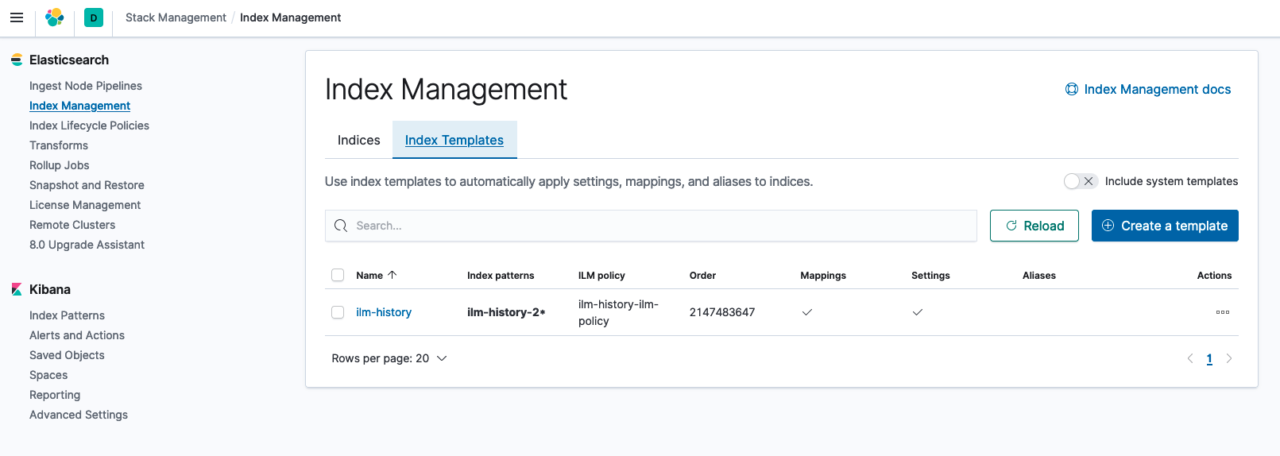This screenshot has height=456, width=1280.
Task: Click the Elastic logo icon
Action: click(x=55, y=17)
